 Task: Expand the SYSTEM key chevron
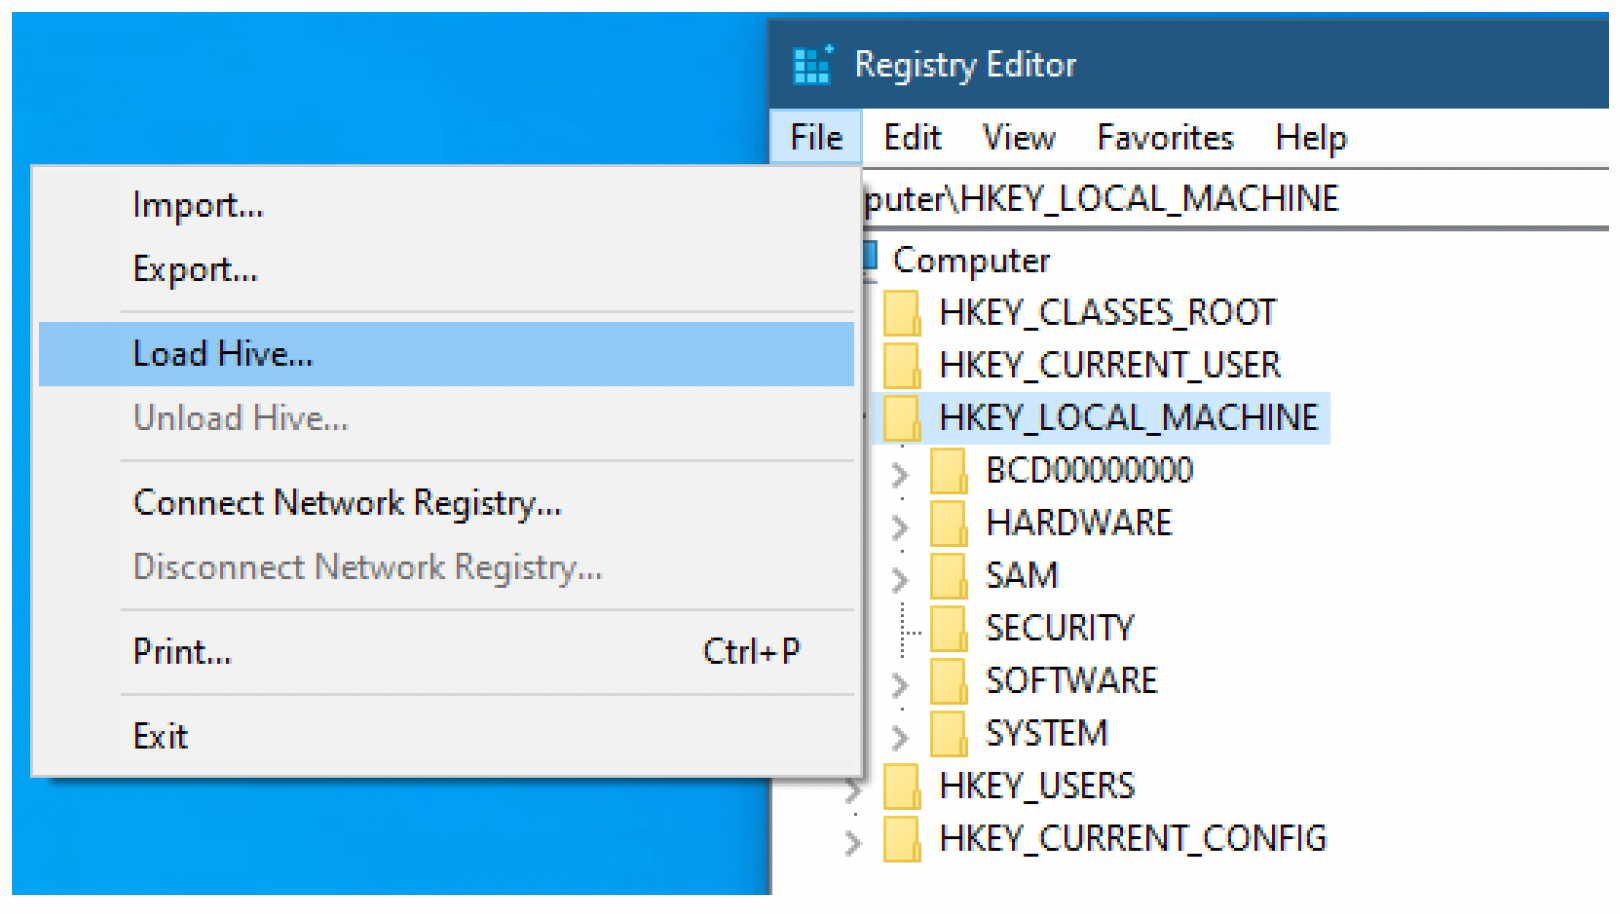900,737
